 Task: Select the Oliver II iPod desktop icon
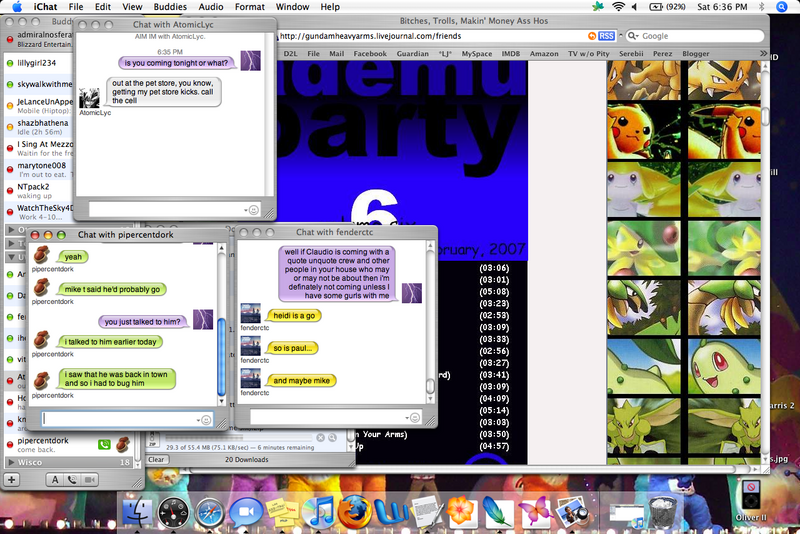tap(751, 499)
